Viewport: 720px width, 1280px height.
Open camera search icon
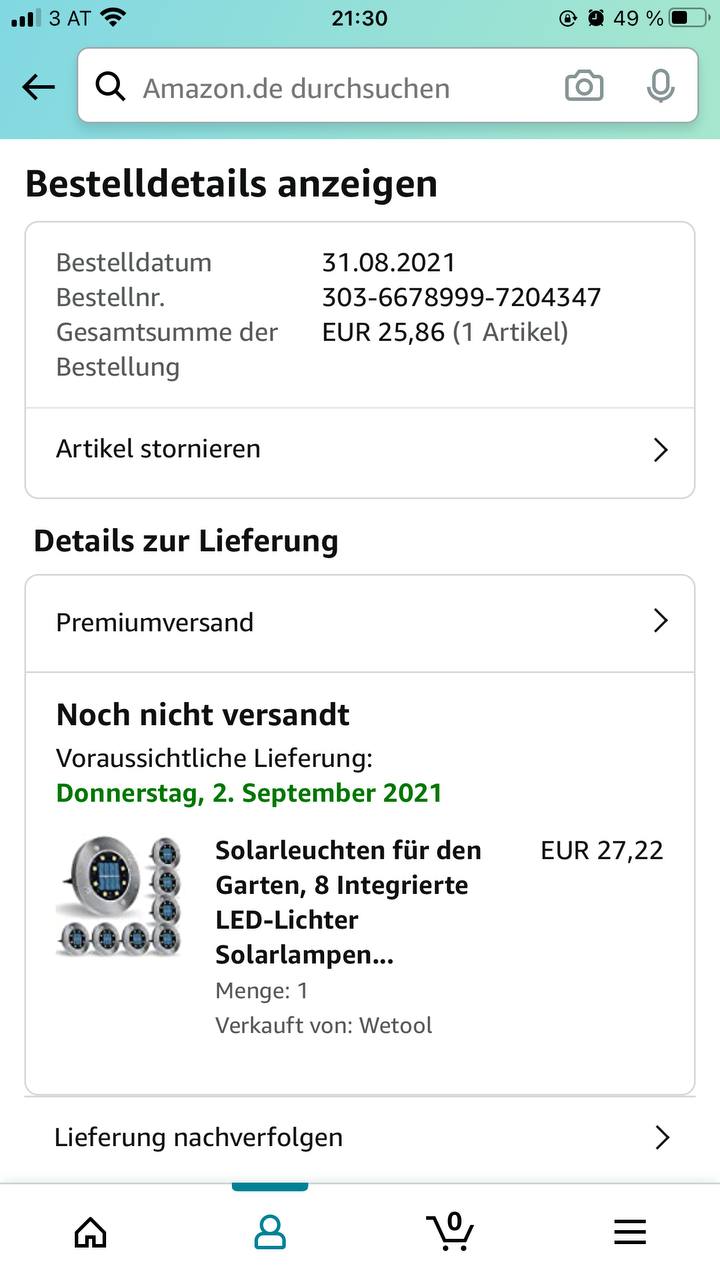[584, 87]
